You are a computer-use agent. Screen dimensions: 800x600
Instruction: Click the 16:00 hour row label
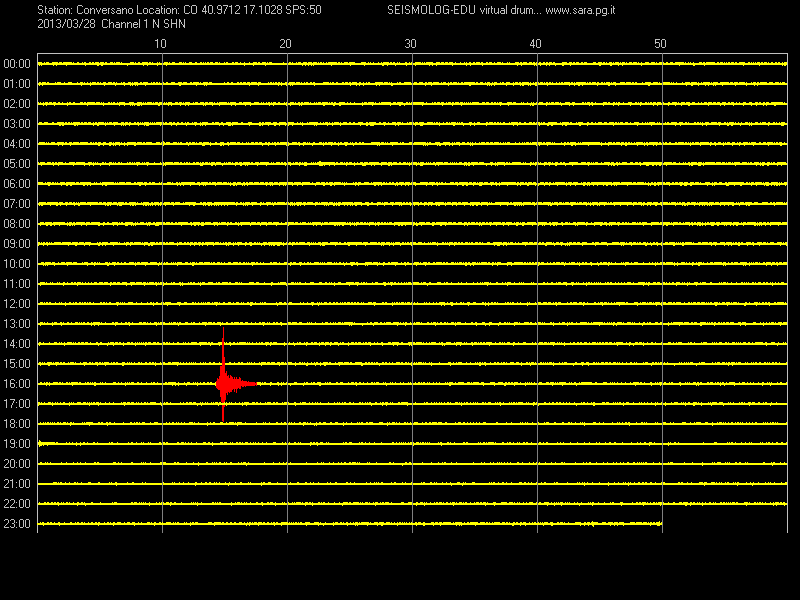tap(17, 384)
